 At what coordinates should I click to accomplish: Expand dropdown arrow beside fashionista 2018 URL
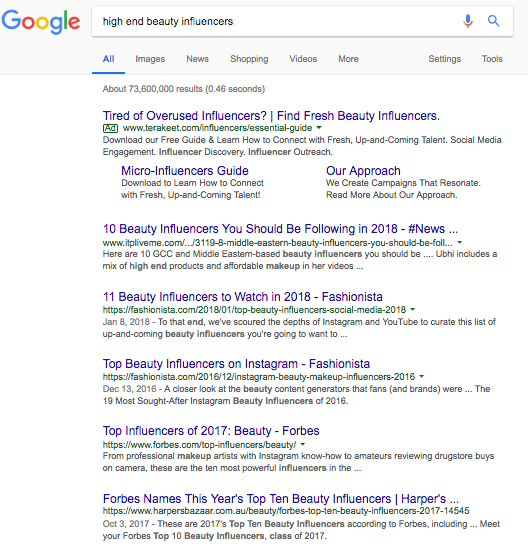click(412, 310)
